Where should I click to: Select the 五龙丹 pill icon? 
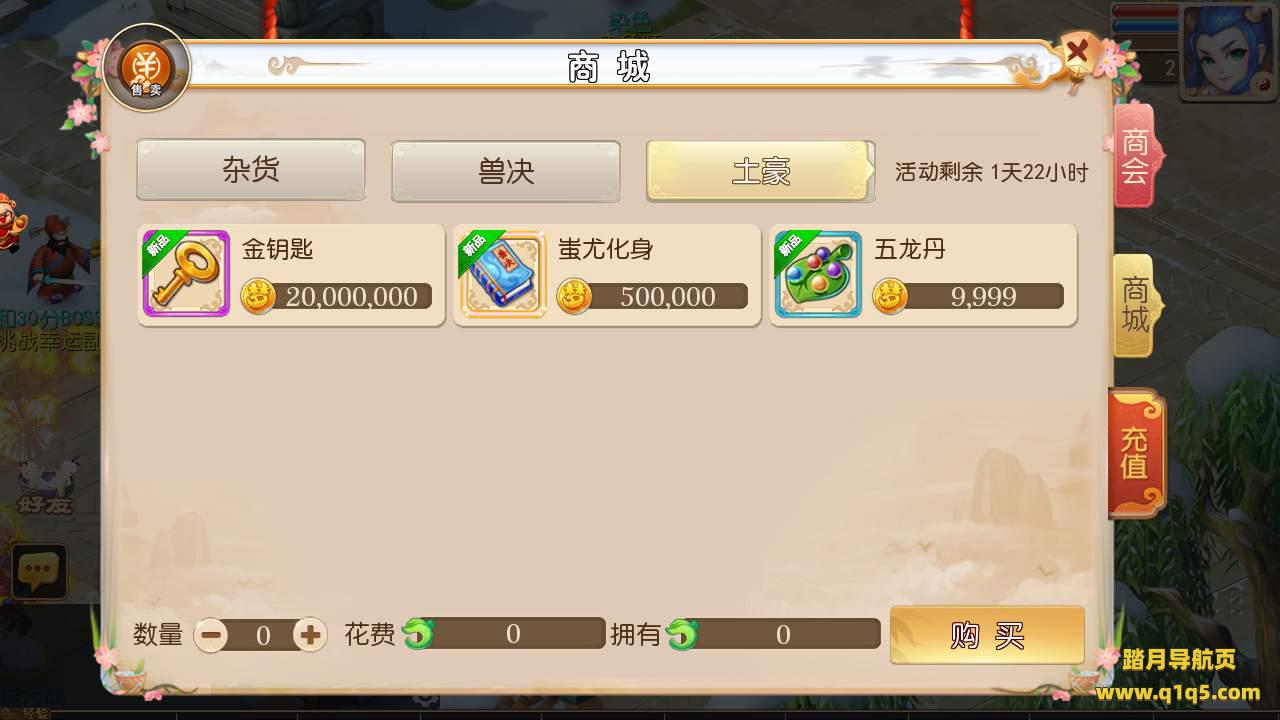[x=818, y=274]
